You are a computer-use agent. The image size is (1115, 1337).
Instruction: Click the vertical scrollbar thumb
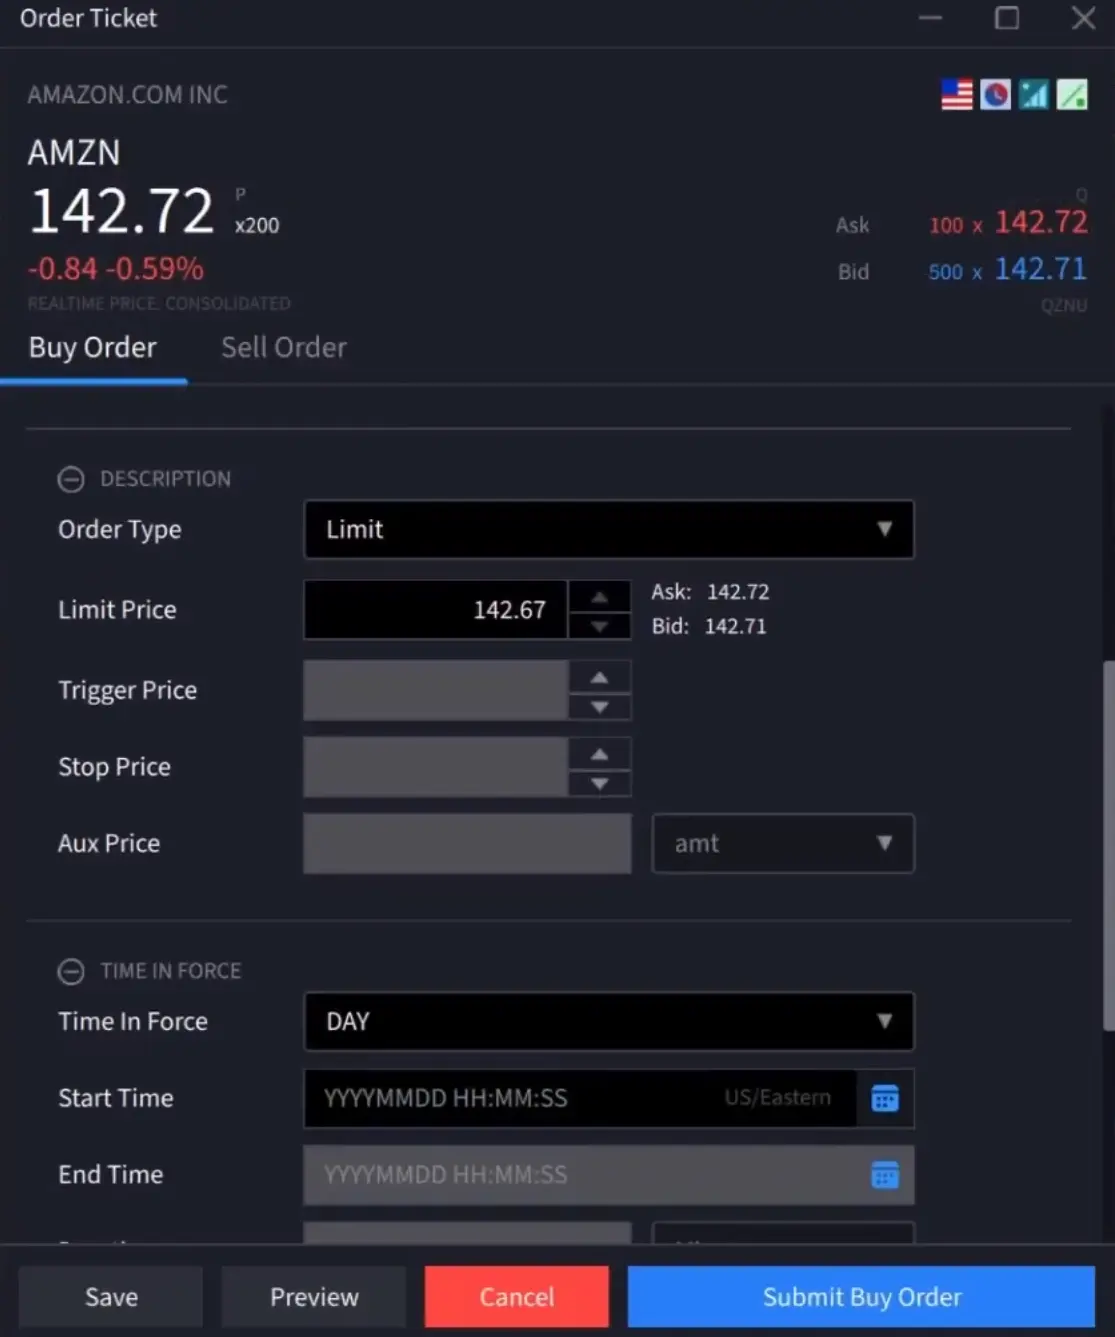click(1108, 845)
